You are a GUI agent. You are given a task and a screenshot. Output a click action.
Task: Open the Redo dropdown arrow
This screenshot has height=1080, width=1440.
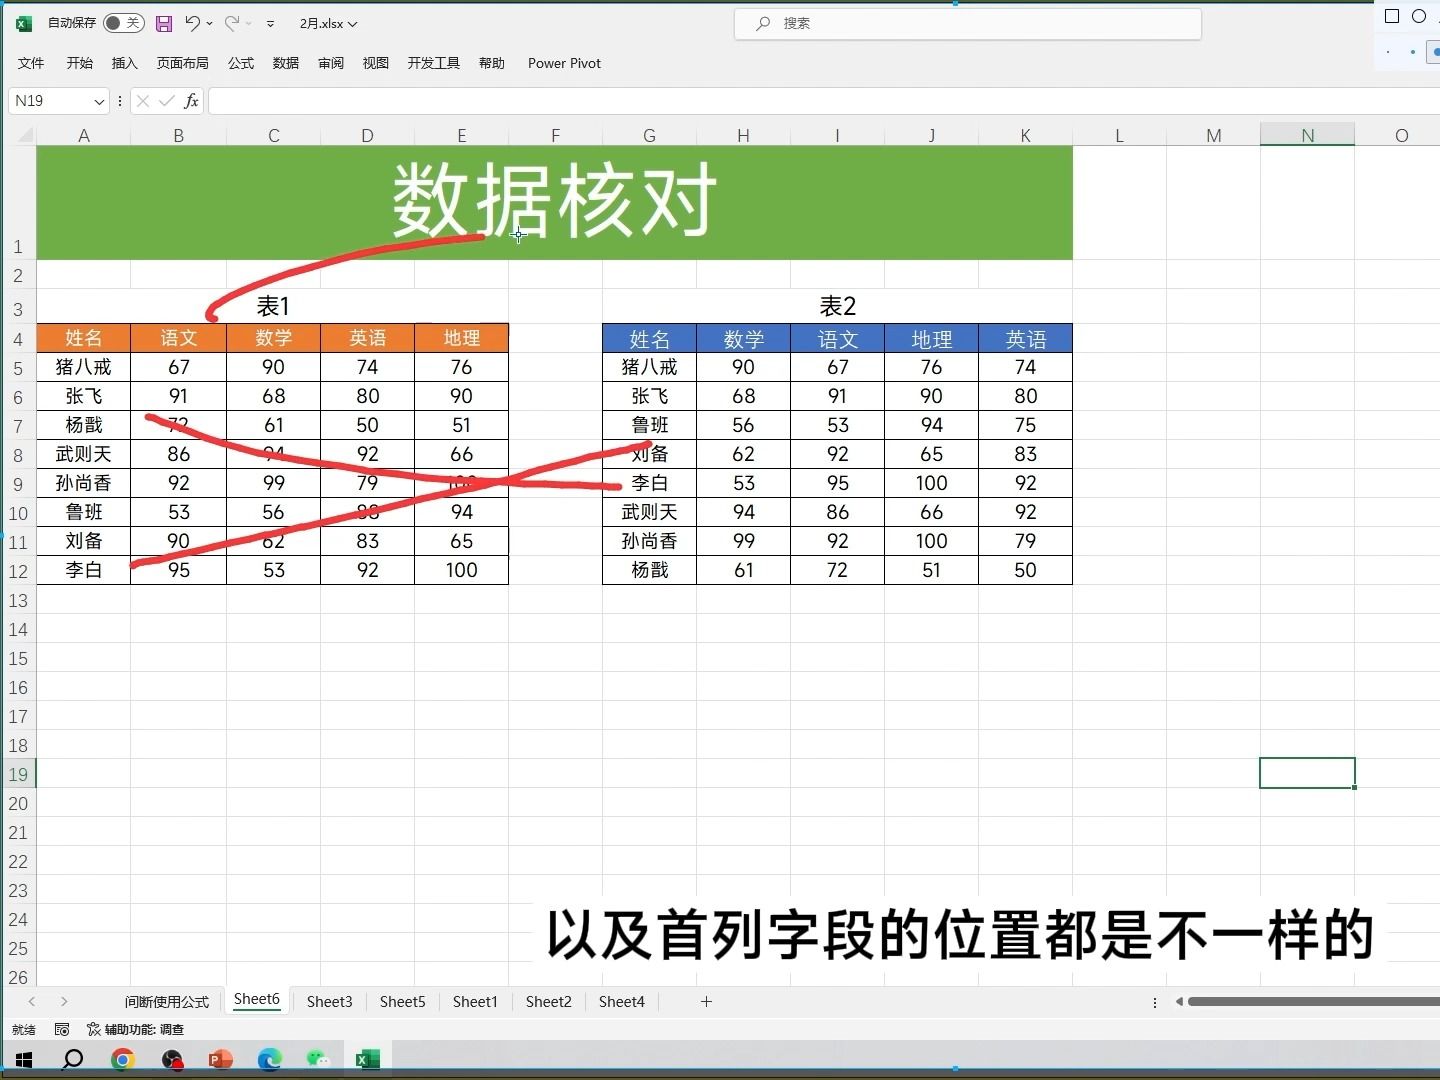[246, 23]
